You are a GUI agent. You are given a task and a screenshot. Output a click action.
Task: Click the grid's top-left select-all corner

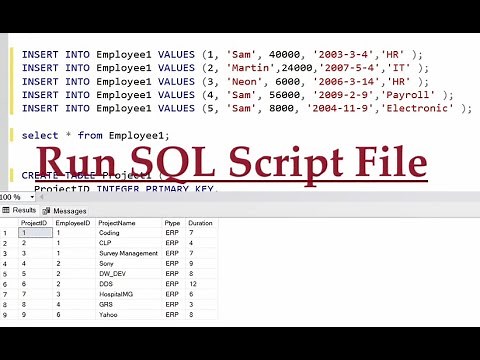[x=9, y=223]
